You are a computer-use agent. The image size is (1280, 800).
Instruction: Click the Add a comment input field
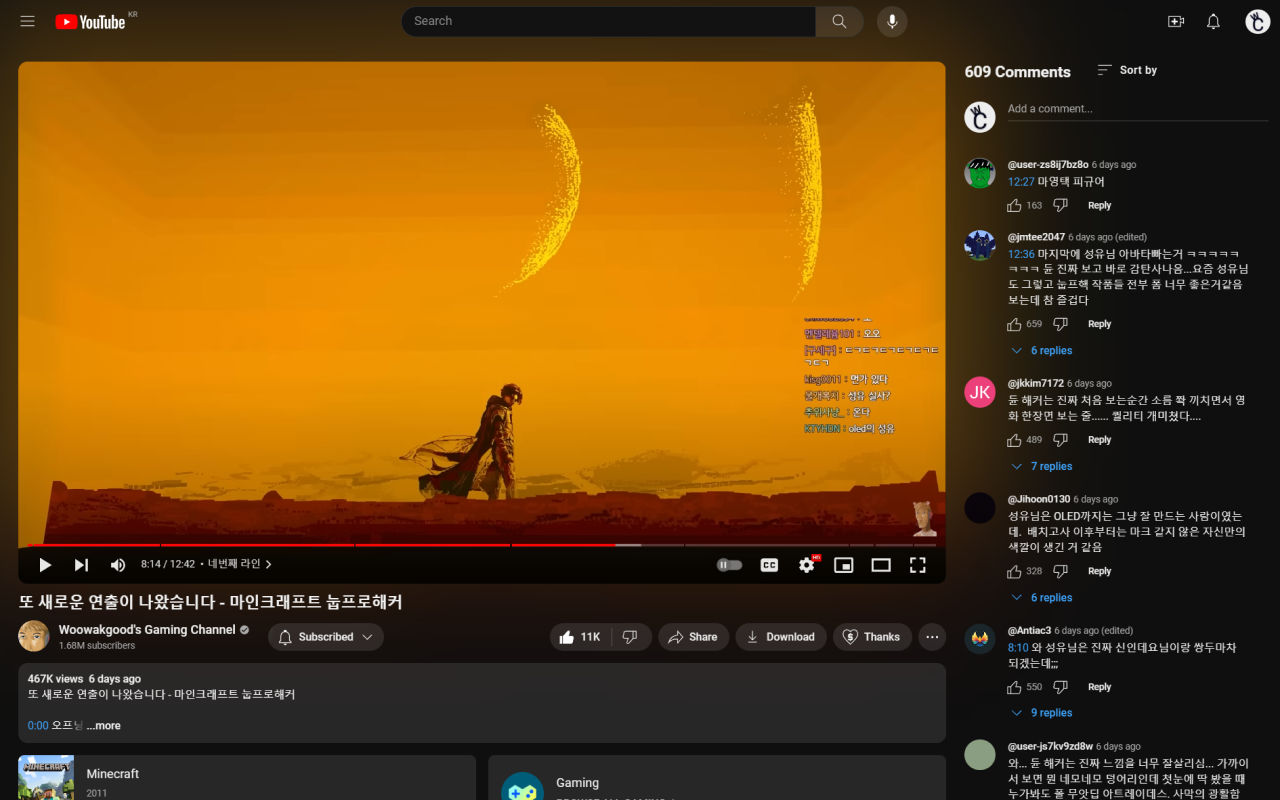pyautogui.click(x=1100, y=108)
